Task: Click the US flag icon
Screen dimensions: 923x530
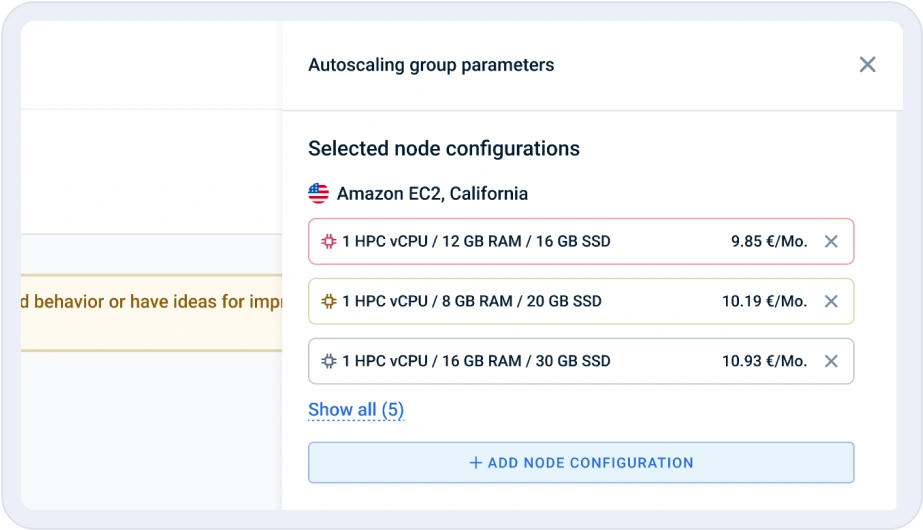Action: point(318,193)
